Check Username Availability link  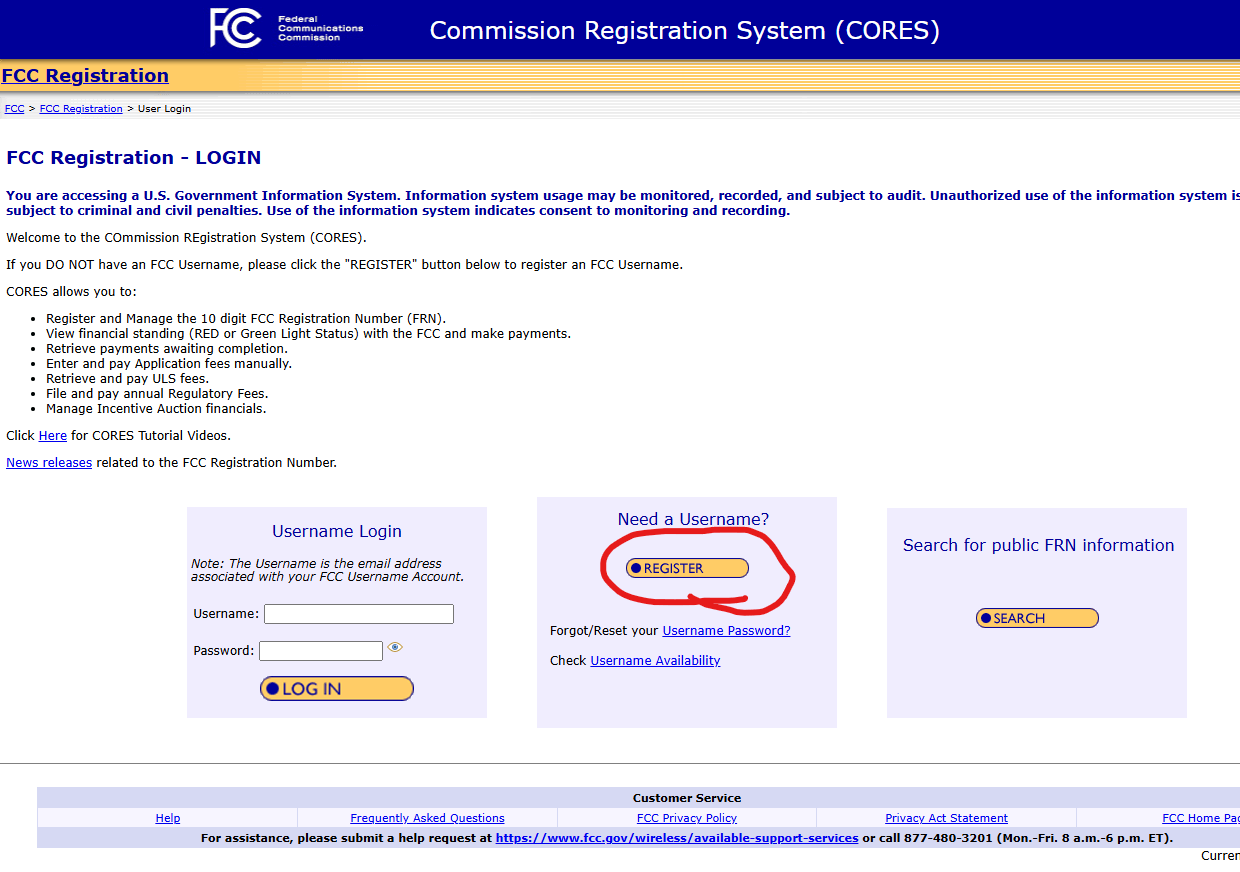coord(655,661)
